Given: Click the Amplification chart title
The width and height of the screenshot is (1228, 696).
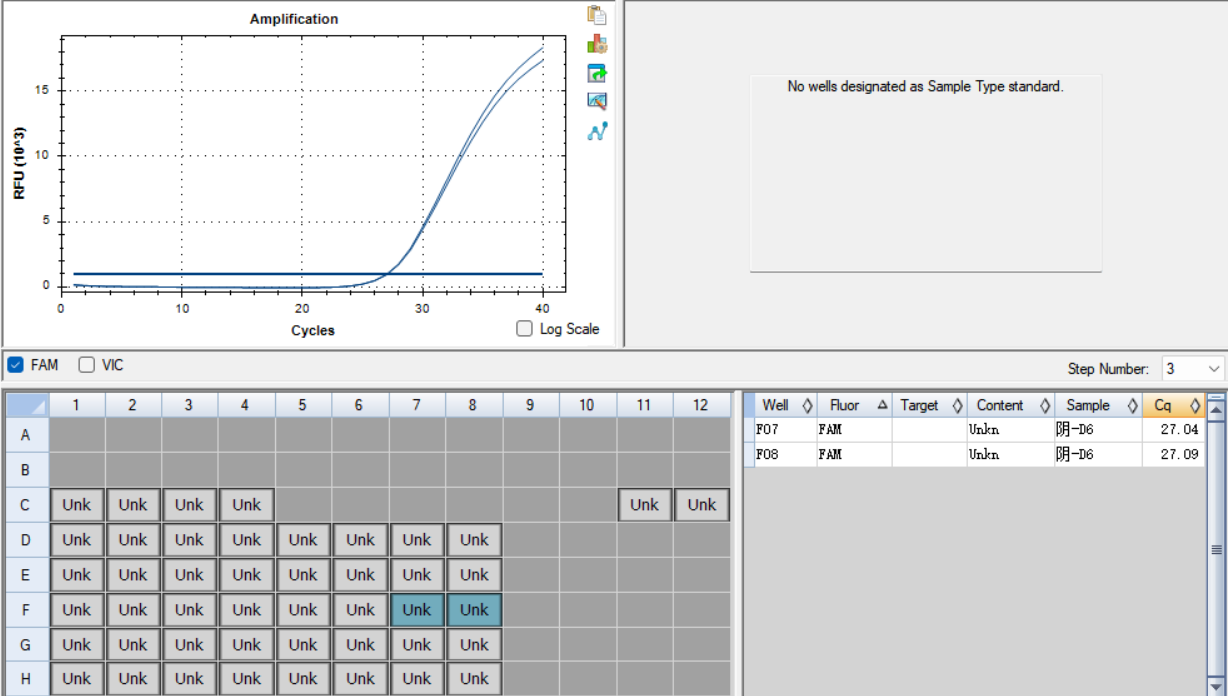Looking at the screenshot, I should pyautogui.click(x=294, y=19).
